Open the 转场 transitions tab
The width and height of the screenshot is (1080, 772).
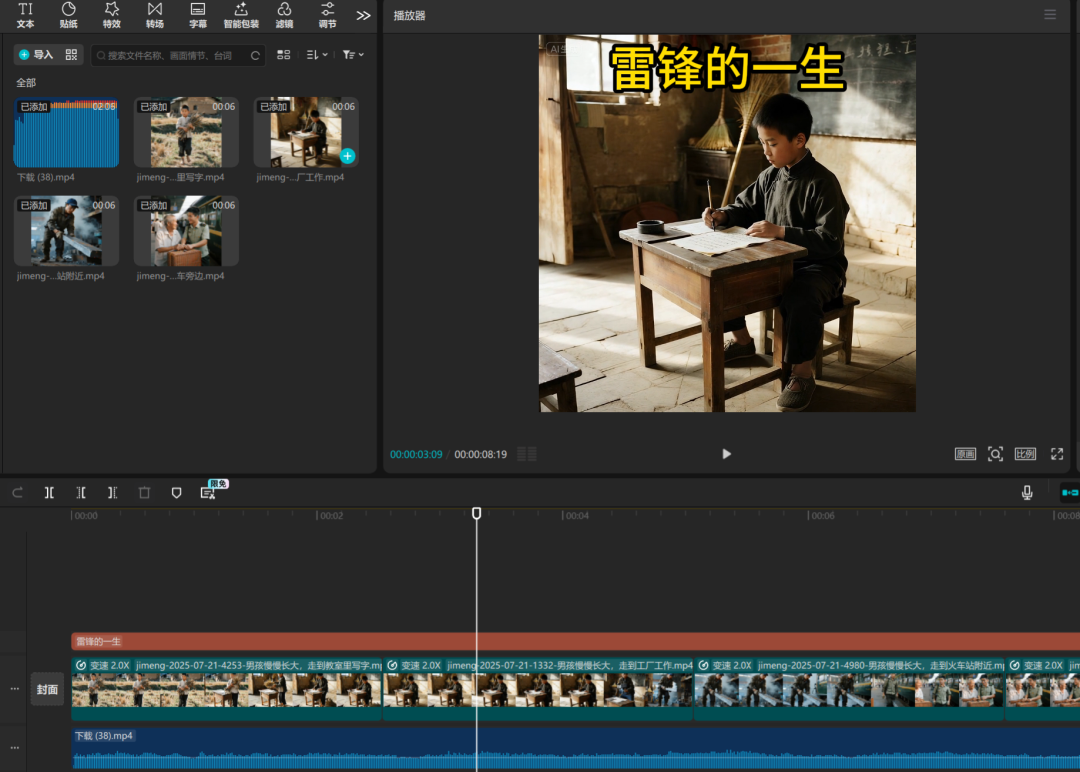[x=155, y=15]
